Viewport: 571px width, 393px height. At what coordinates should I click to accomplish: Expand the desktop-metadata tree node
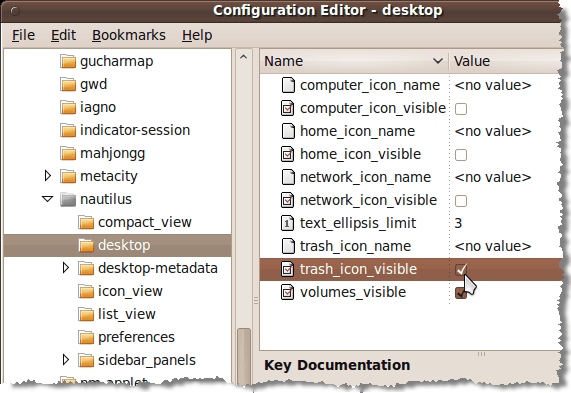pos(66,268)
